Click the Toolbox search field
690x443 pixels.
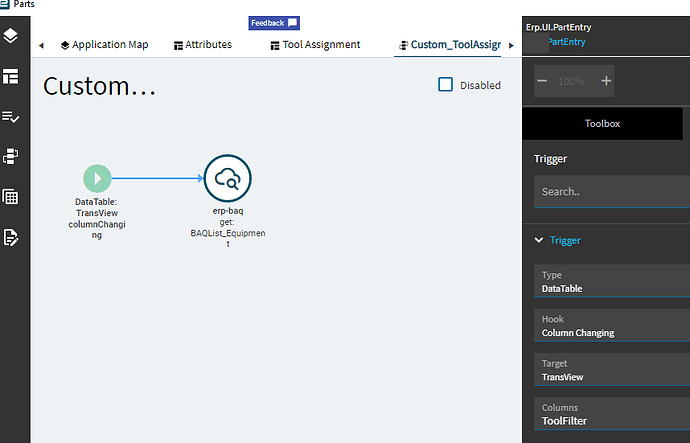click(x=612, y=191)
